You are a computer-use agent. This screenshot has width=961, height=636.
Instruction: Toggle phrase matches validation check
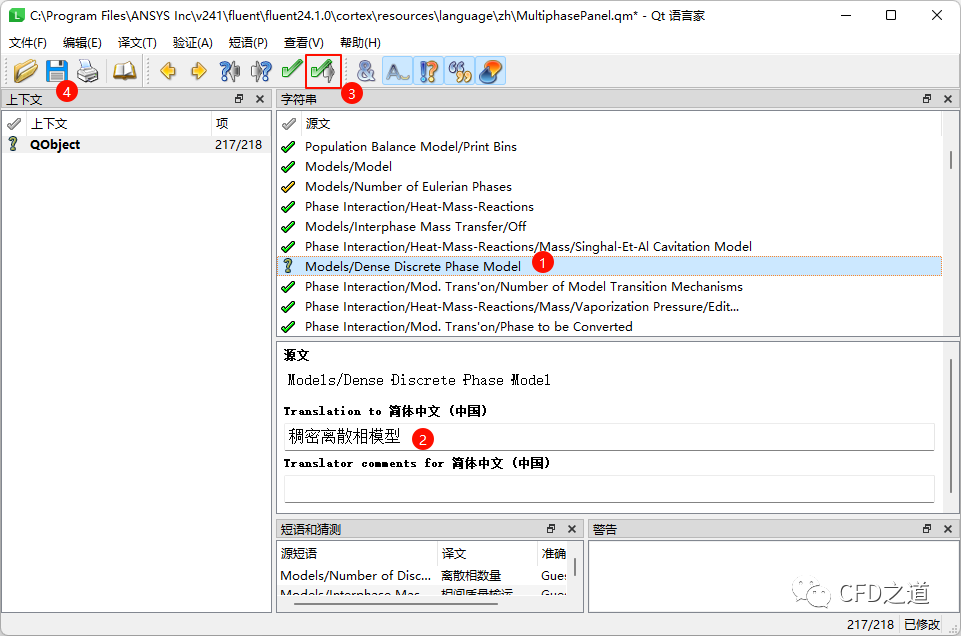click(x=460, y=71)
